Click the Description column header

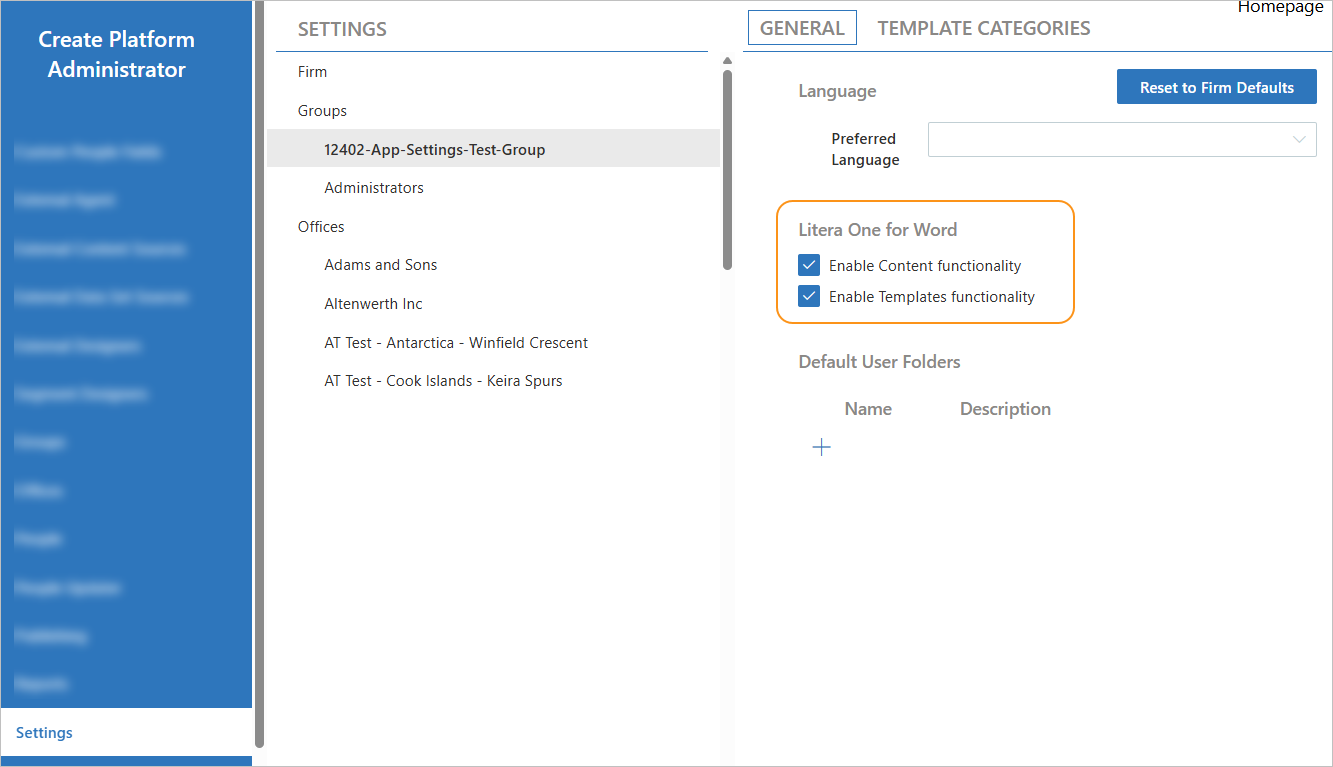[x=1005, y=409]
